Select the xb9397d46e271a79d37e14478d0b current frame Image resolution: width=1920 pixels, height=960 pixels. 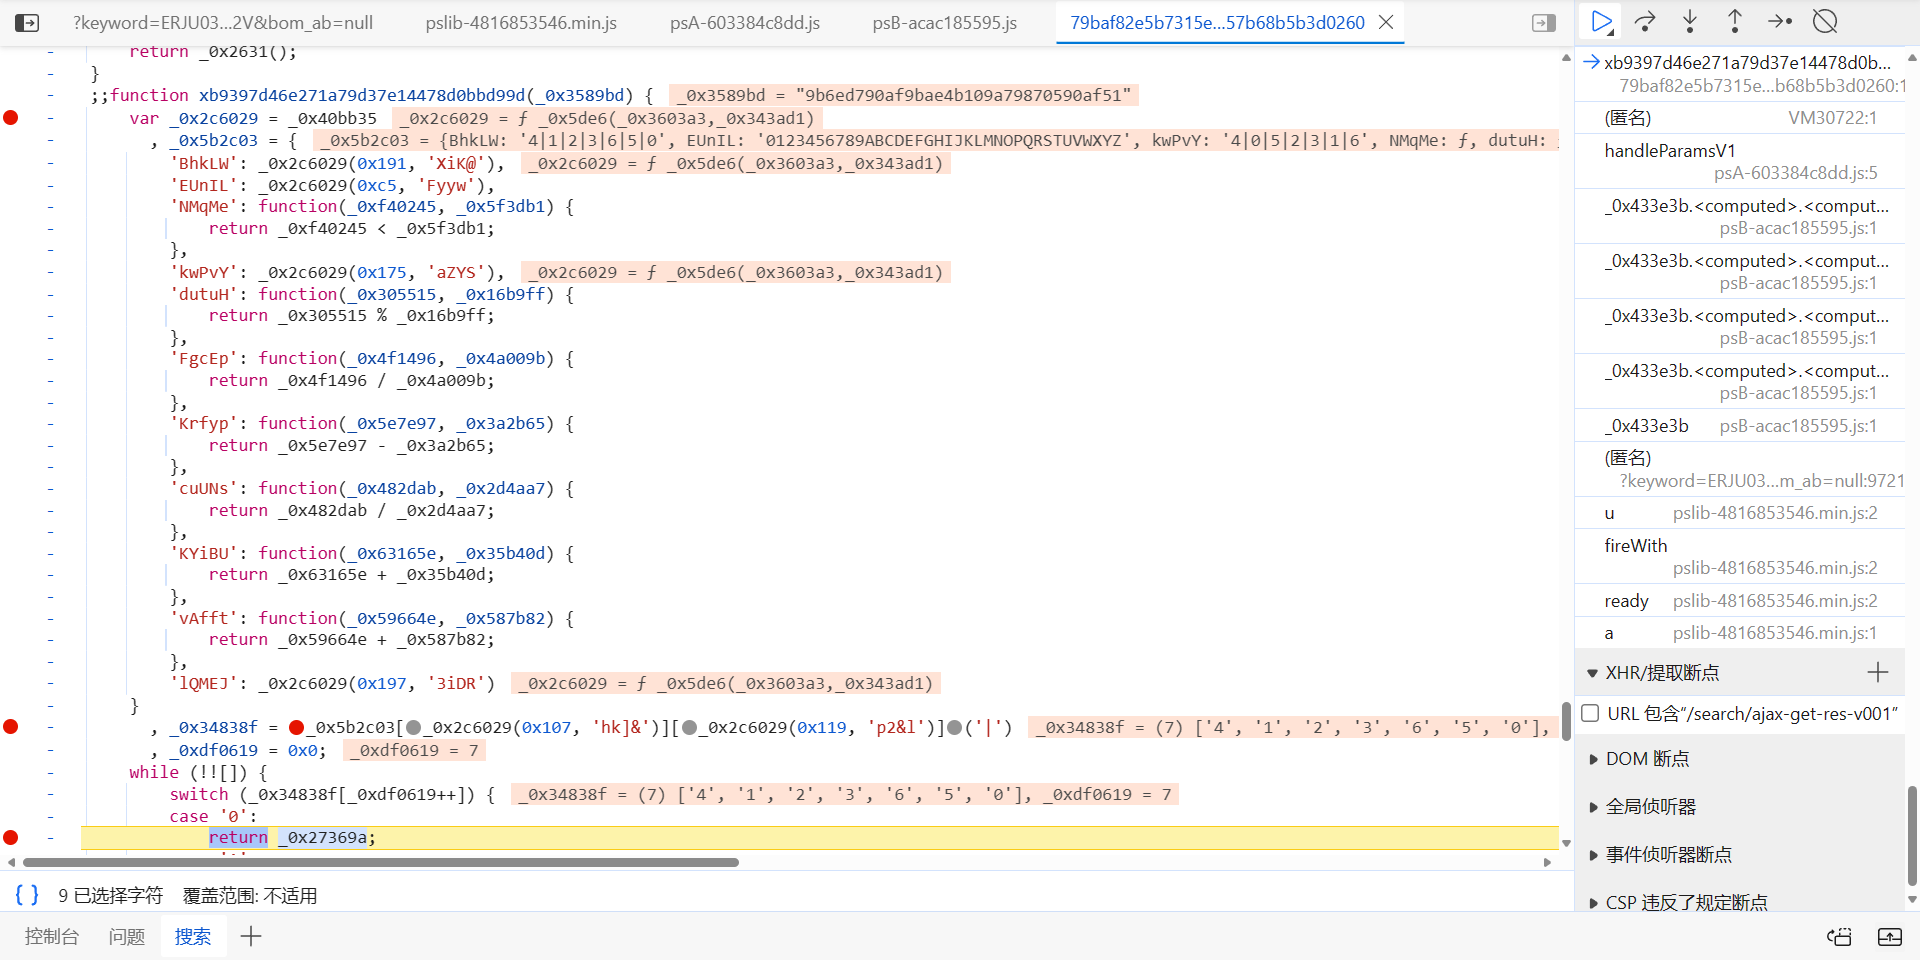click(1740, 74)
